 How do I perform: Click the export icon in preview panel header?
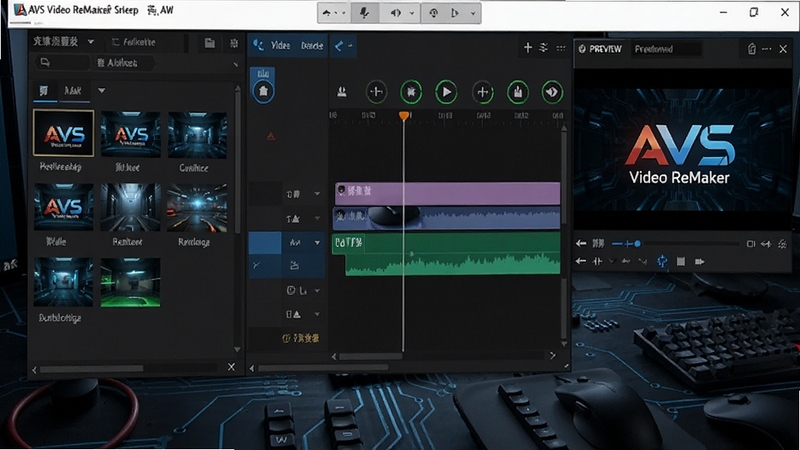tap(751, 49)
